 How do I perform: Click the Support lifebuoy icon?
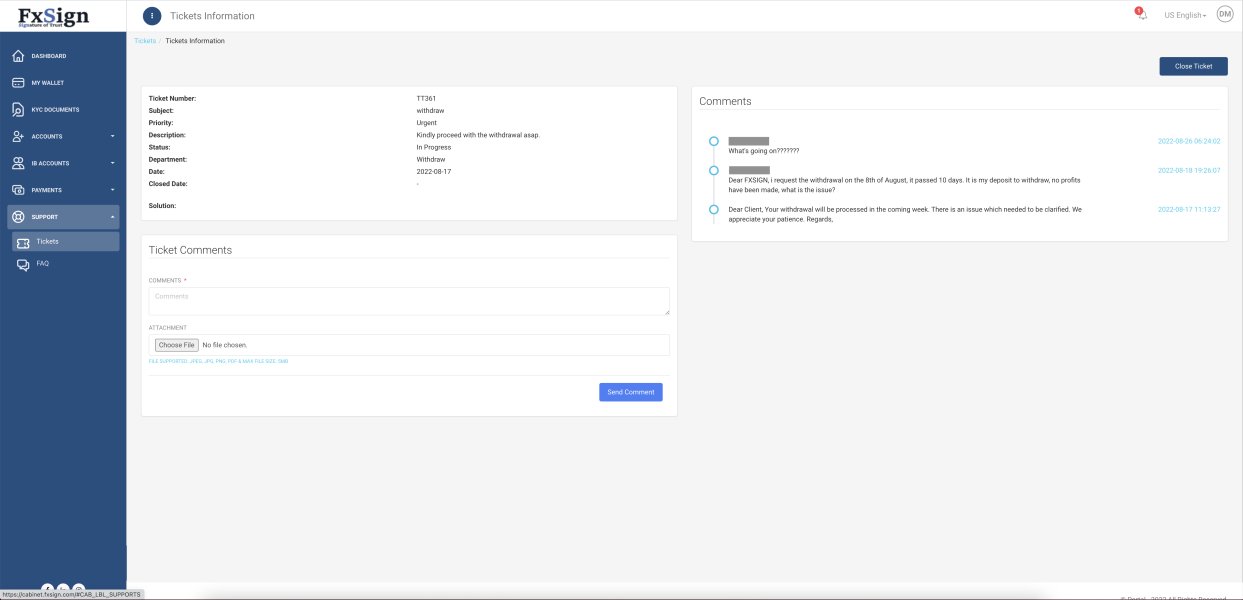(18, 217)
